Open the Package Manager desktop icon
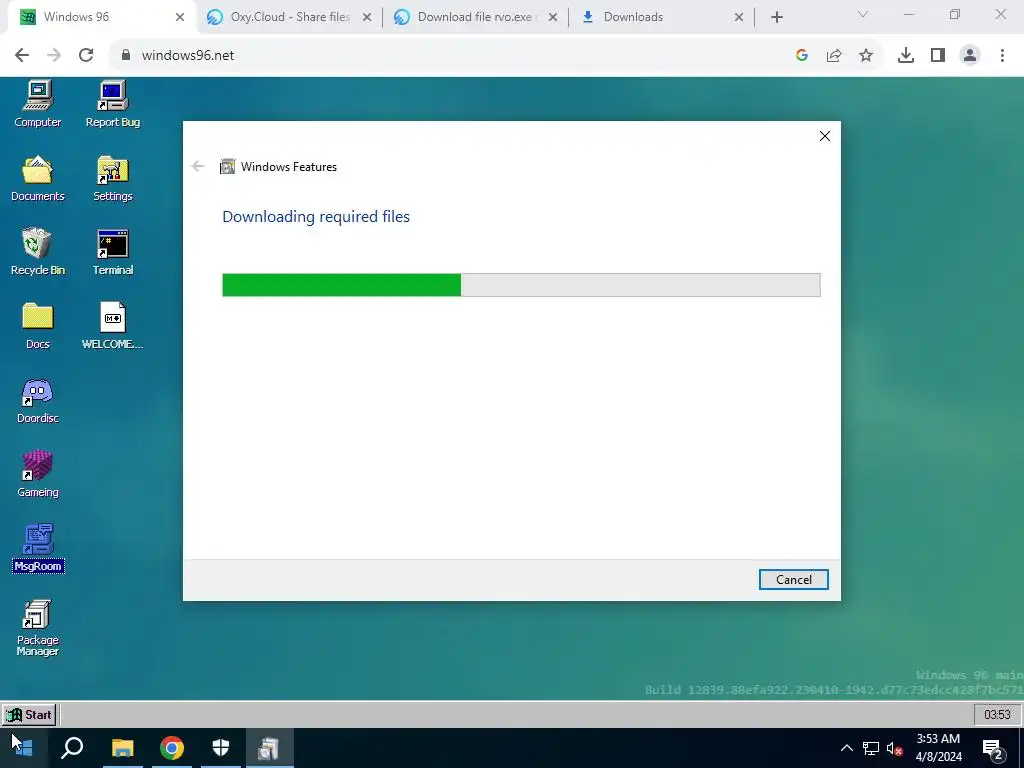This screenshot has width=1024, height=768. pos(37,627)
